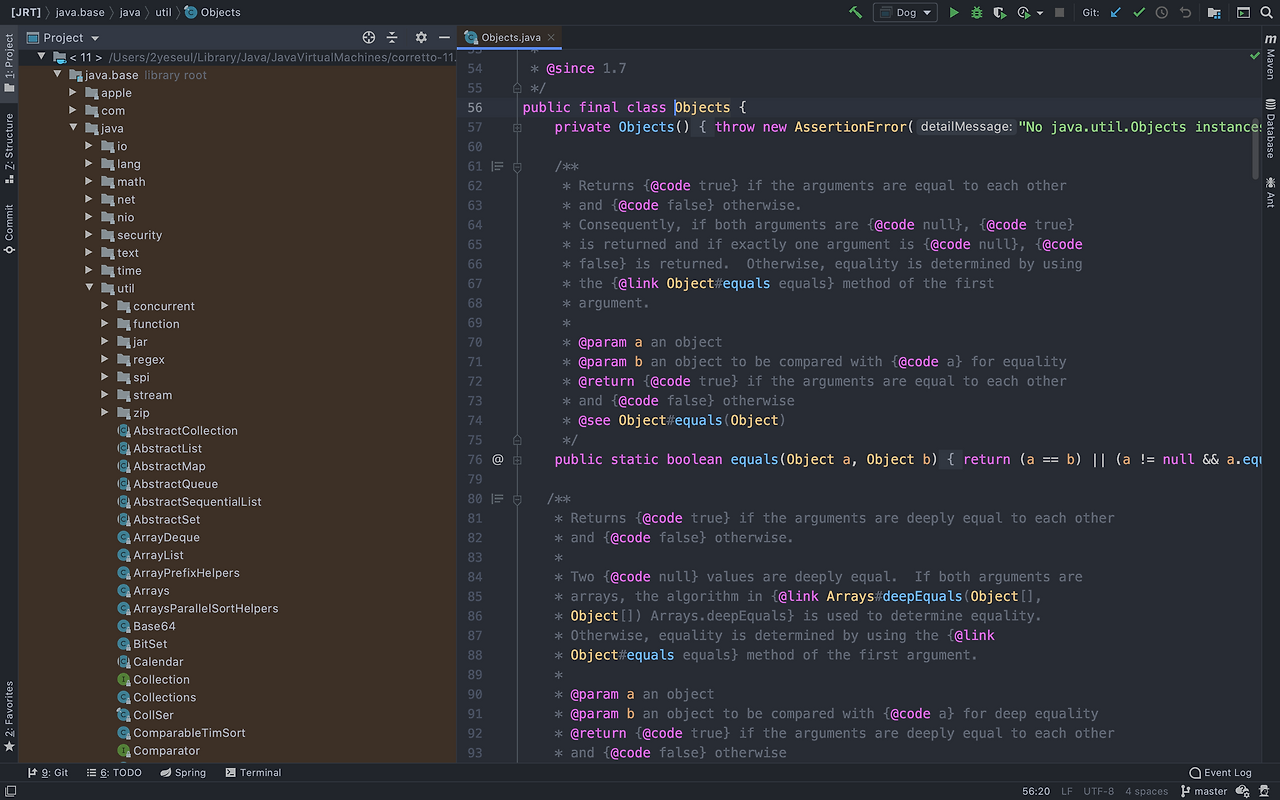
Task: Open the Event Log
Action: point(1220,773)
